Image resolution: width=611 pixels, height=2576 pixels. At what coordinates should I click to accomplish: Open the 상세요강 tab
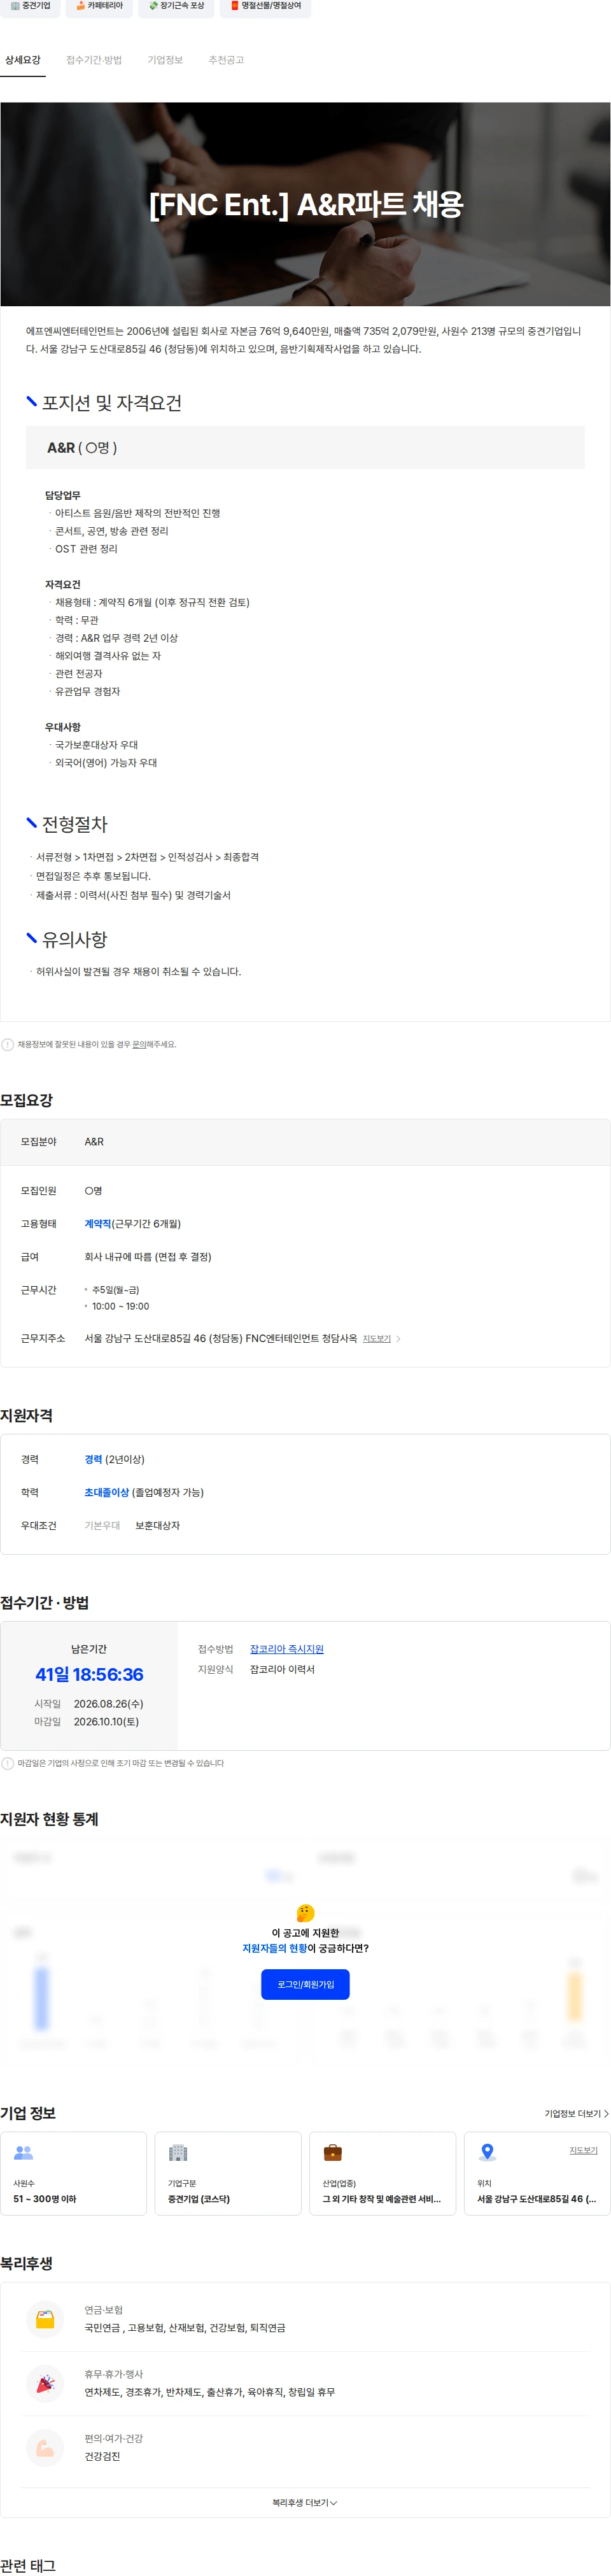(23, 60)
